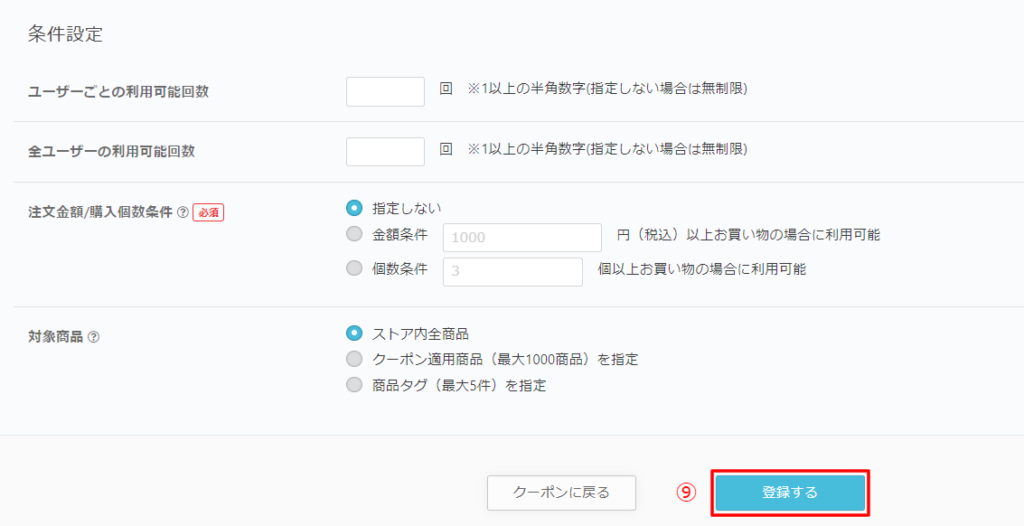The image size is (1024, 526).
Task: Click the 全ユーザーの利用可能回数 label text
Action: coord(111,152)
